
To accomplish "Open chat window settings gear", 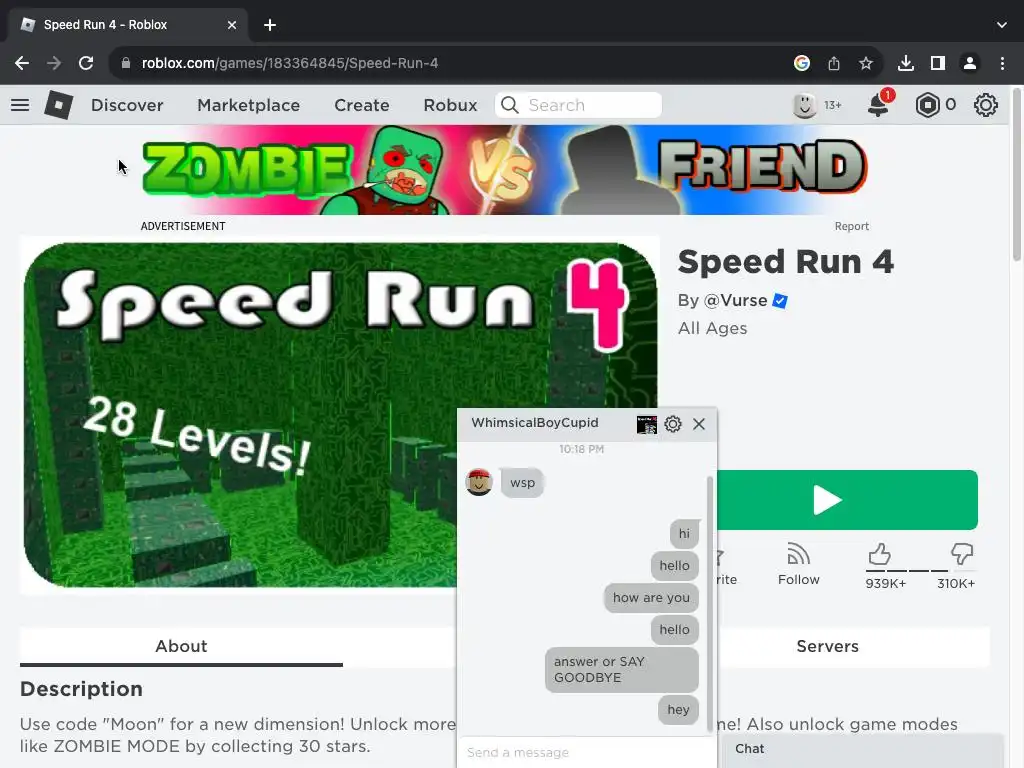I will click(673, 424).
